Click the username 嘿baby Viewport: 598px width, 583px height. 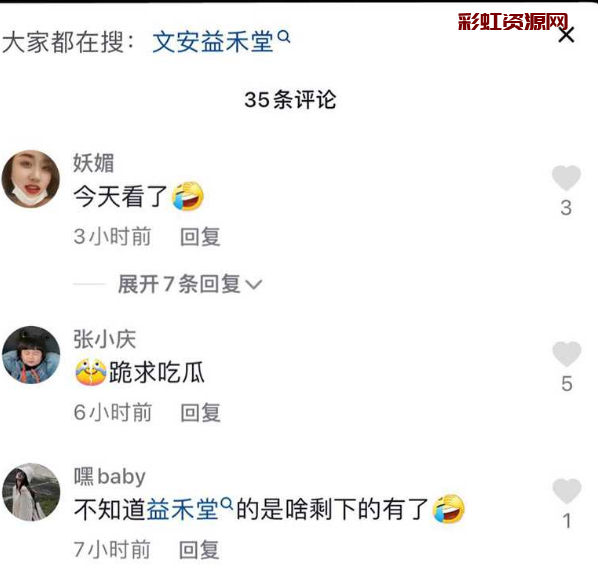(x=109, y=476)
